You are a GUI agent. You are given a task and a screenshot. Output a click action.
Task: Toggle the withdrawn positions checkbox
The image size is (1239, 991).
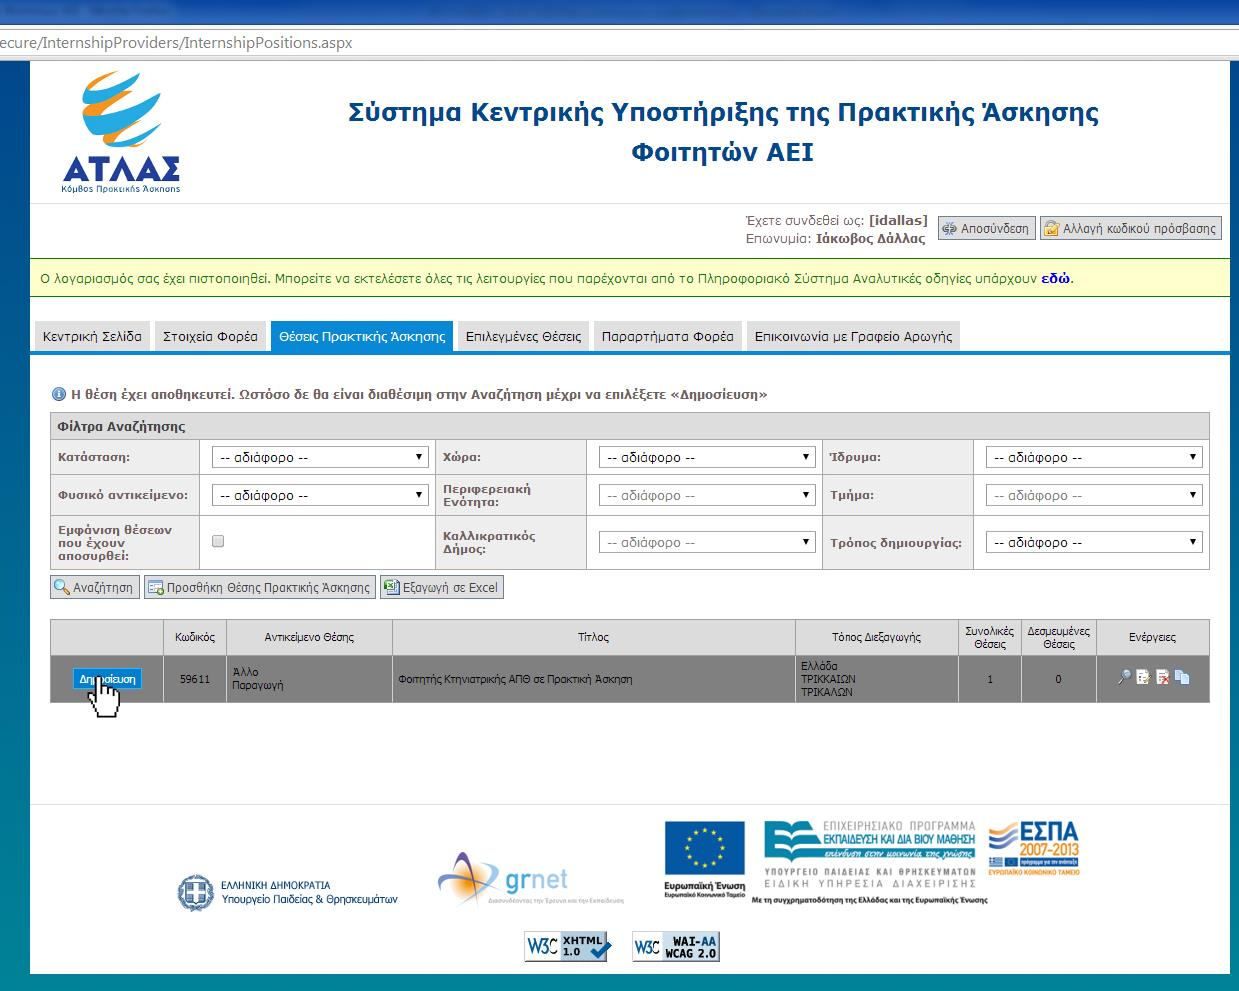pyautogui.click(x=218, y=541)
